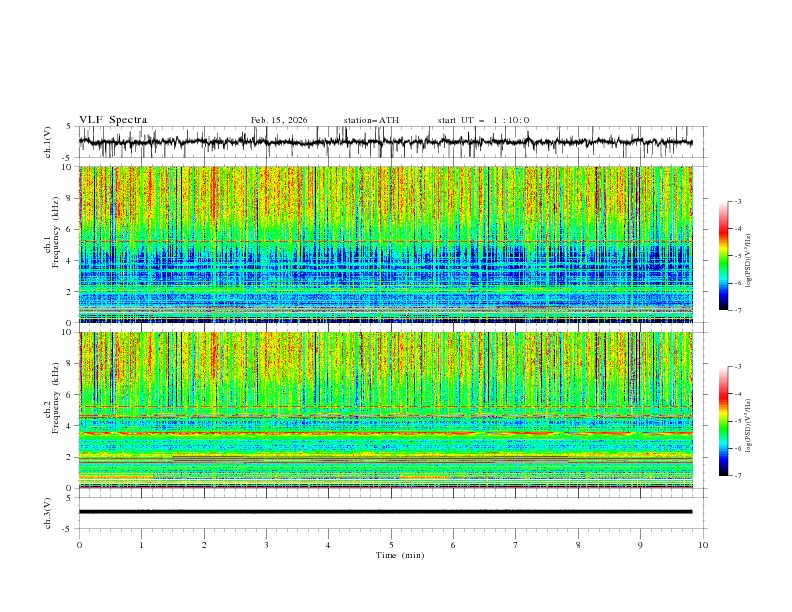The image size is (792, 612).
Task: Click the "-5" tick on ch.2 colorbar
Action: pos(737,421)
